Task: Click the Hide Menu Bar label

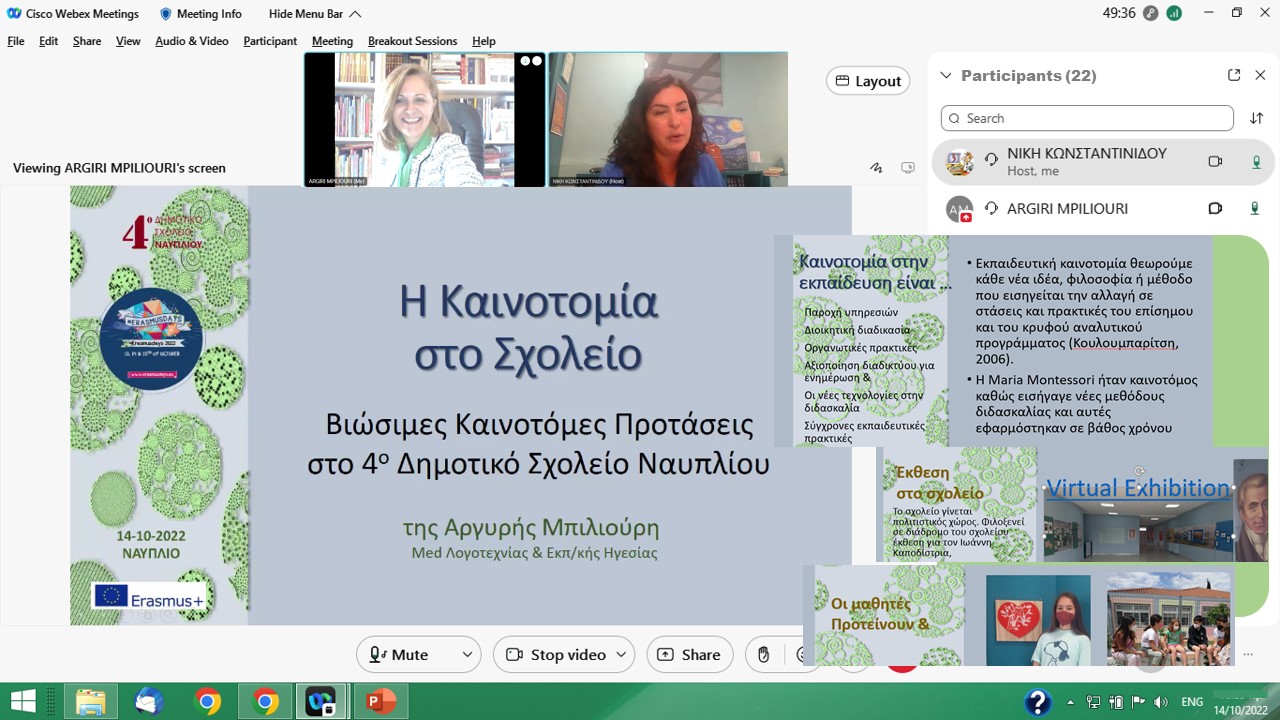Action: pyautogui.click(x=306, y=14)
